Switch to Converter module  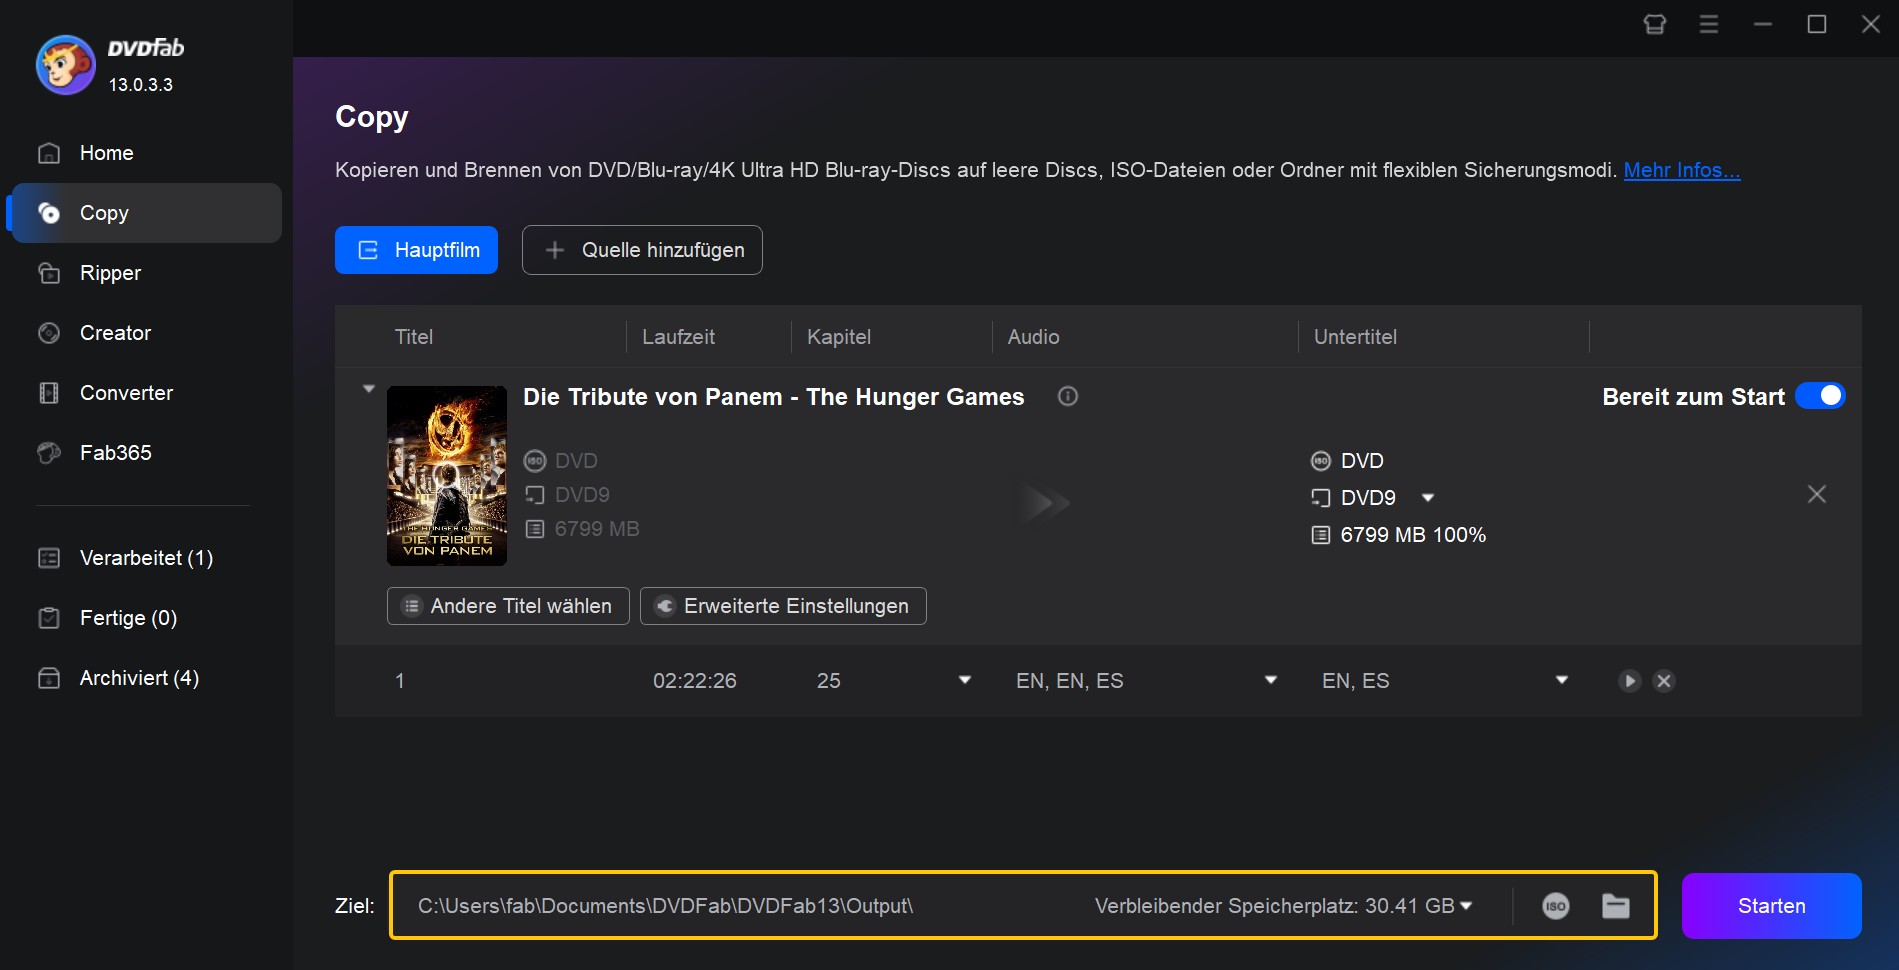pyautogui.click(x=145, y=393)
